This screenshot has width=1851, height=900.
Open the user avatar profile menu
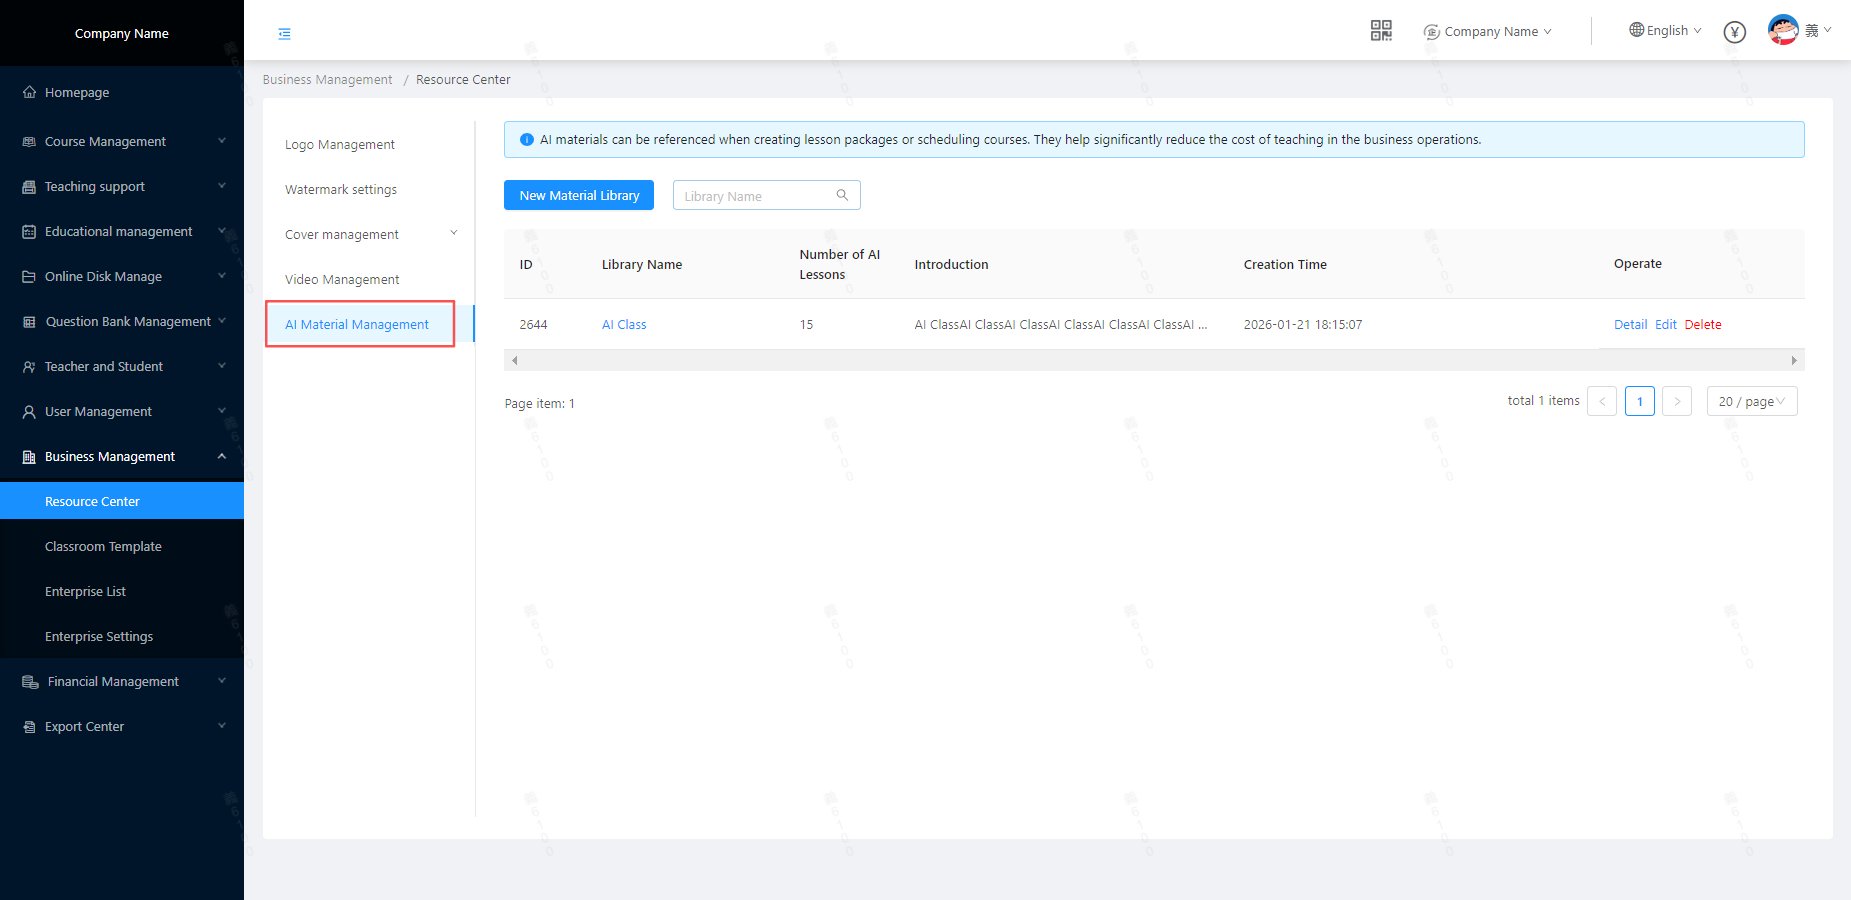1783,30
